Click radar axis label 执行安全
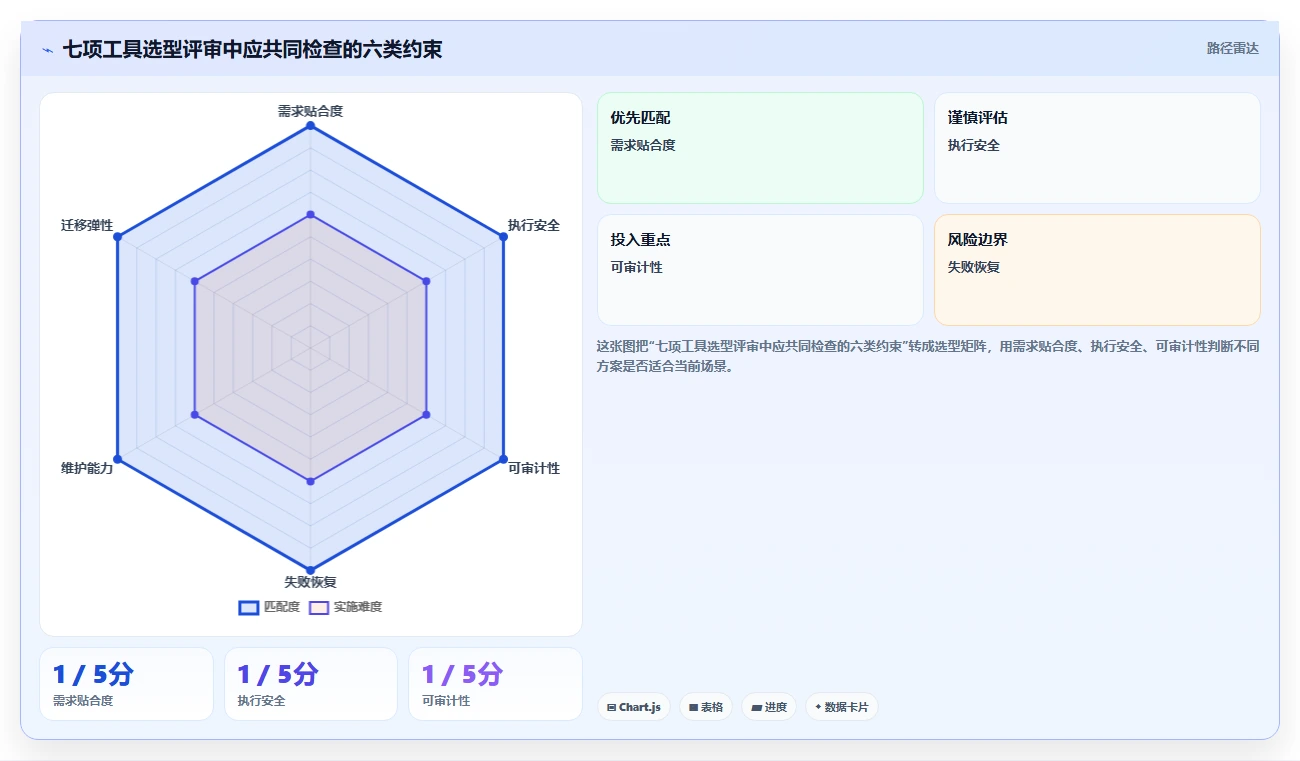The image size is (1300, 761). tap(534, 225)
